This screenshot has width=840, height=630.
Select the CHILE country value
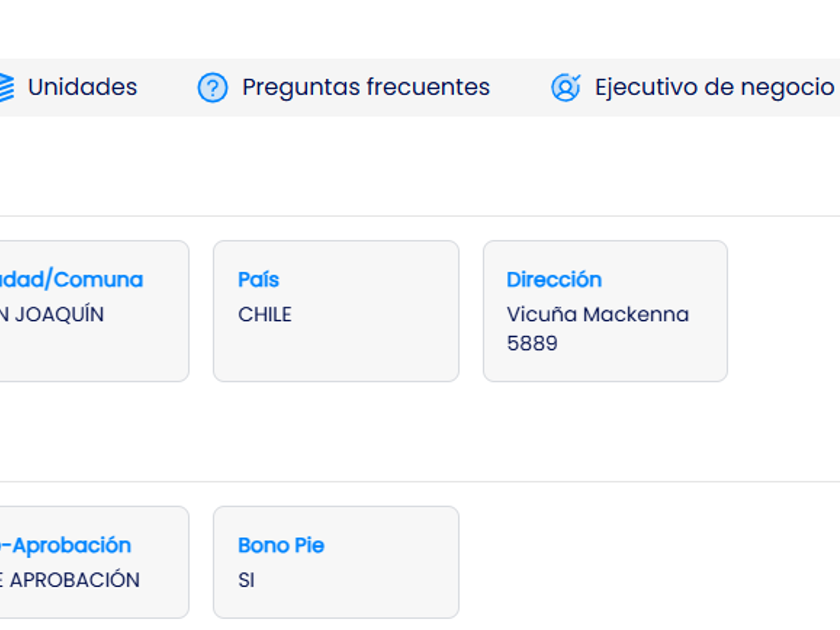click(265, 314)
